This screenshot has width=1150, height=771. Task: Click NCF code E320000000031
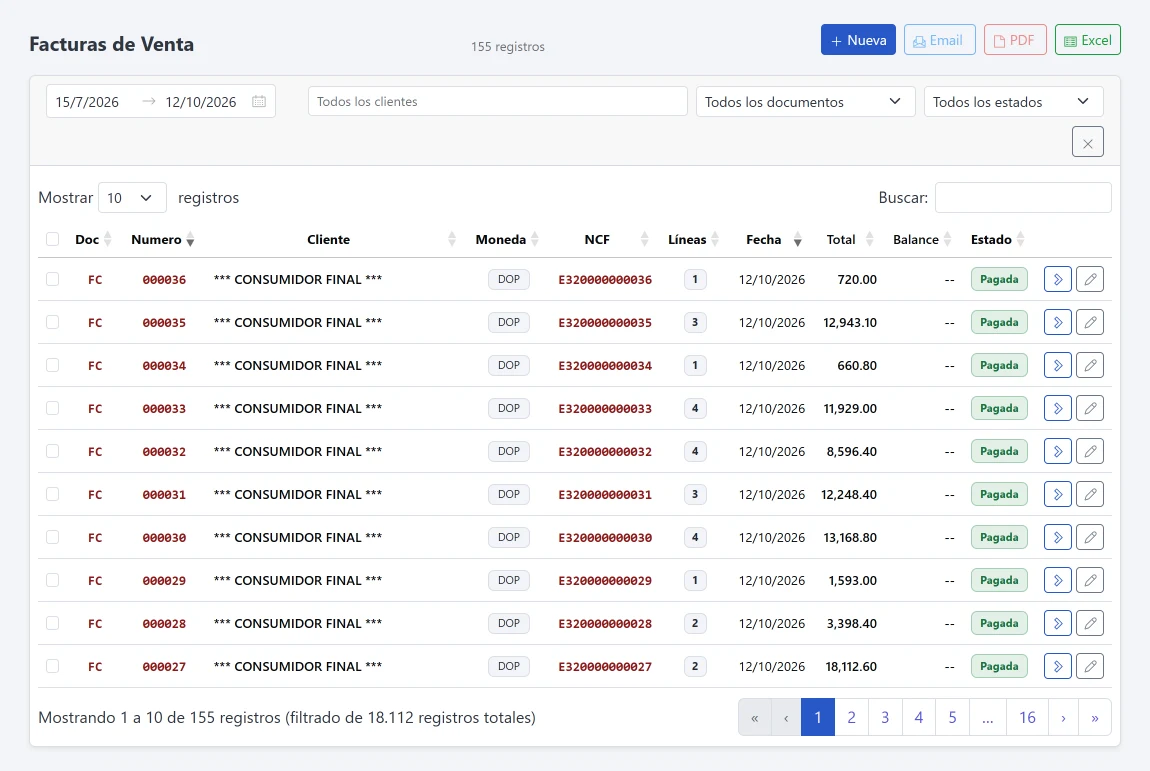[605, 495]
